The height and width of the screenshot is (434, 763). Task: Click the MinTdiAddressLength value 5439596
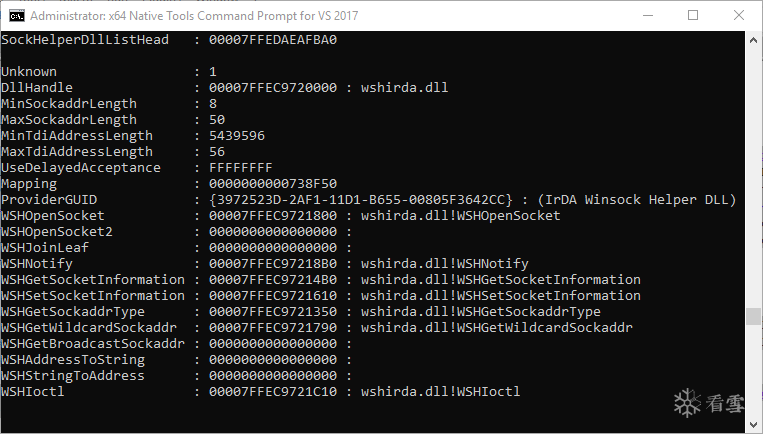[x=237, y=136]
